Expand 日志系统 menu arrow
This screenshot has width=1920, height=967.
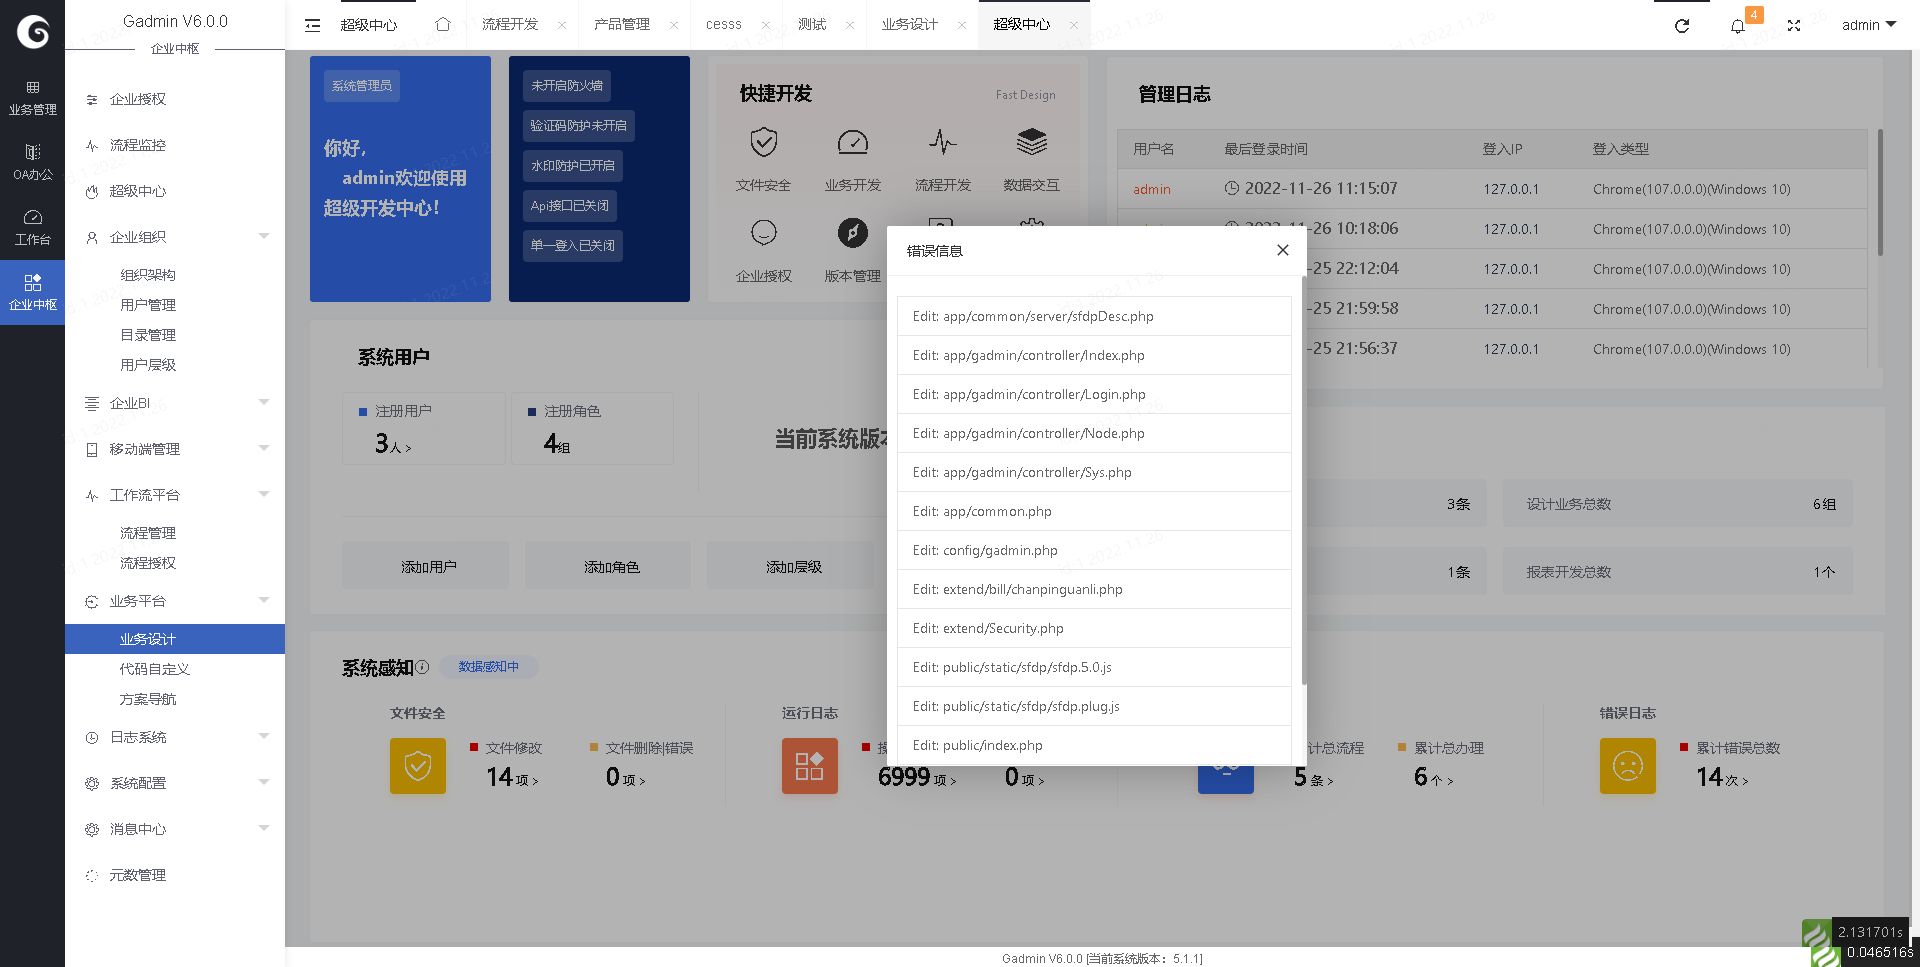(x=264, y=736)
